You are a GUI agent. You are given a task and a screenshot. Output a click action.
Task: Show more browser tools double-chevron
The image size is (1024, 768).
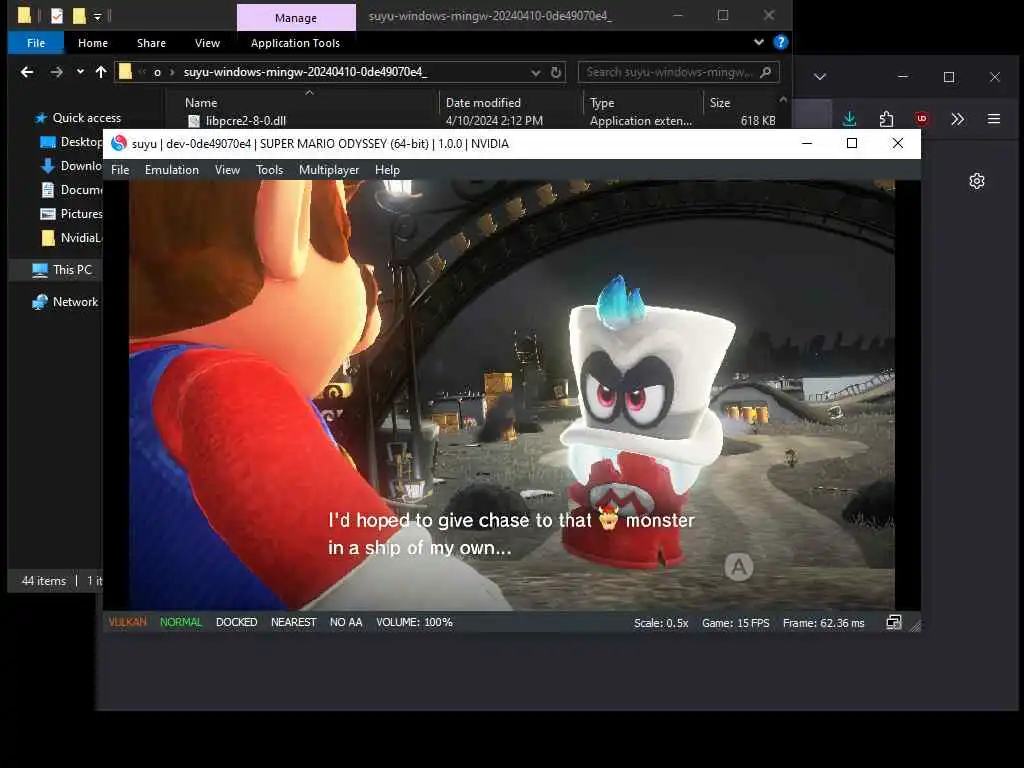click(957, 119)
